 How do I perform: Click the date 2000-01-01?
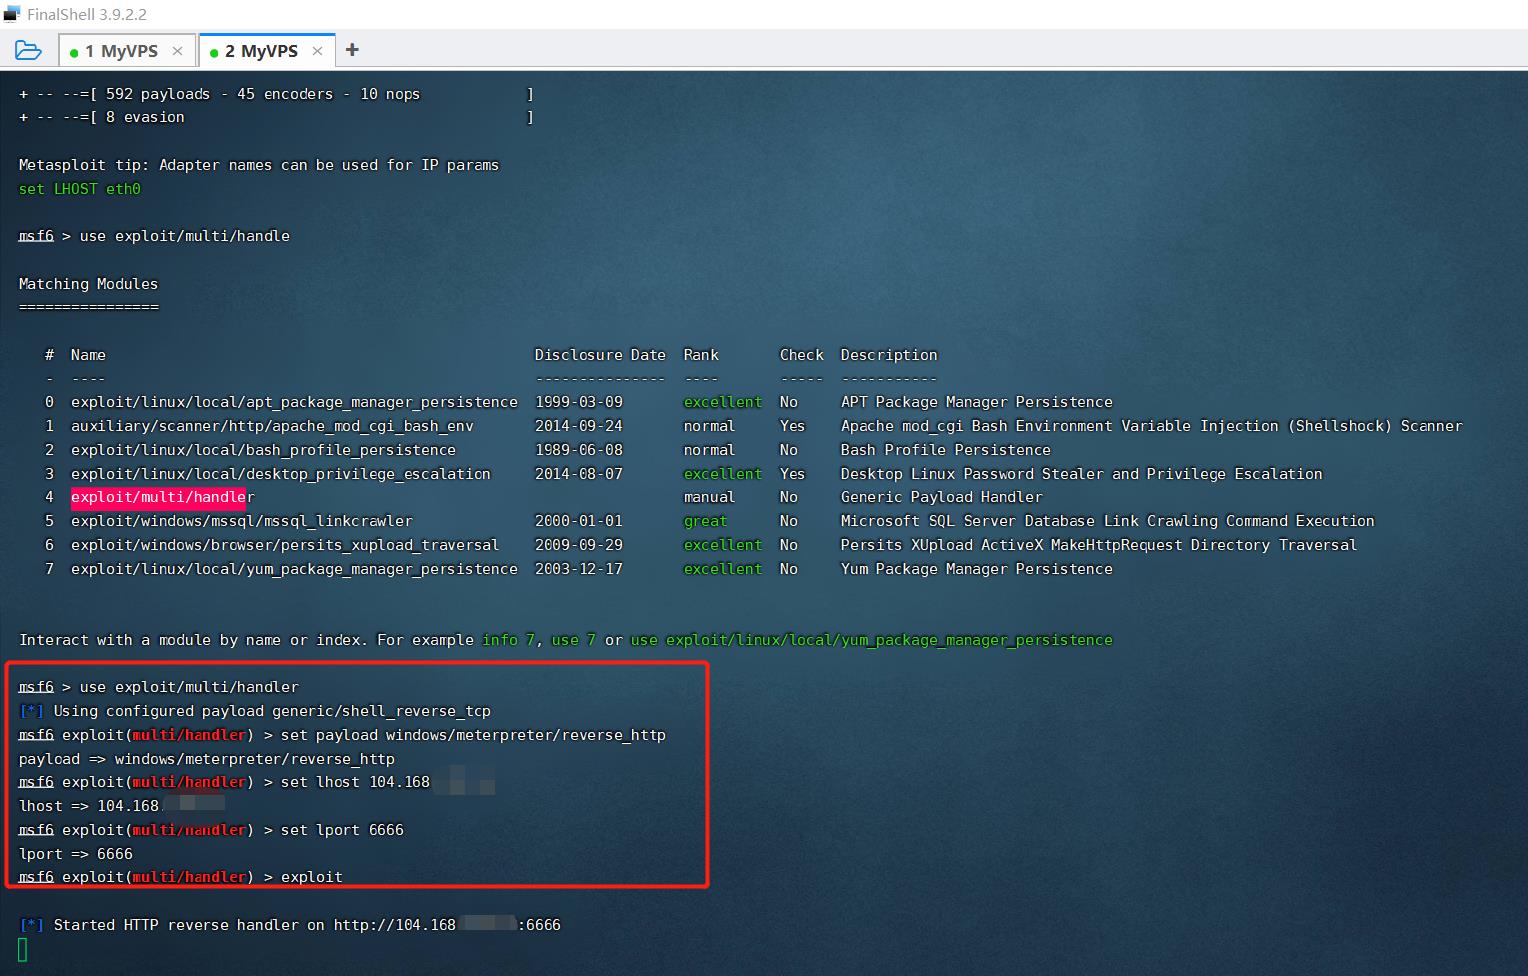[x=578, y=521]
